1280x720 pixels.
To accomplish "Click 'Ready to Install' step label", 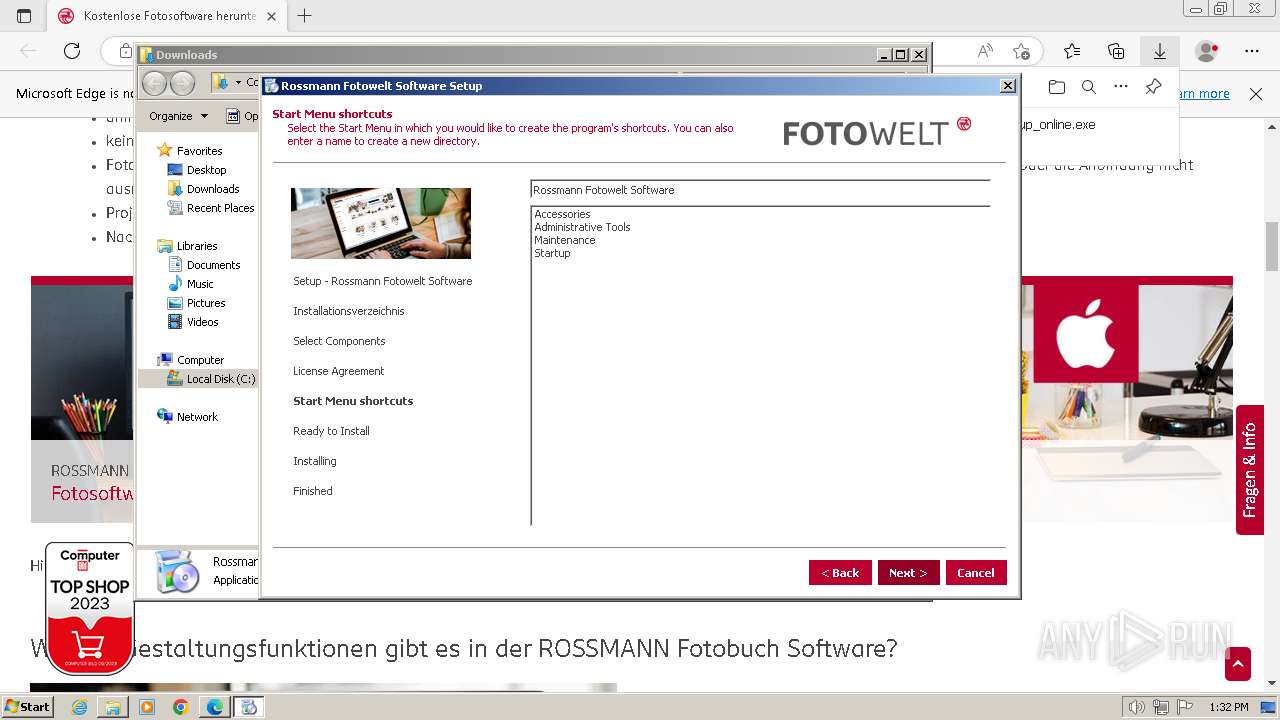I will [x=331, y=431].
